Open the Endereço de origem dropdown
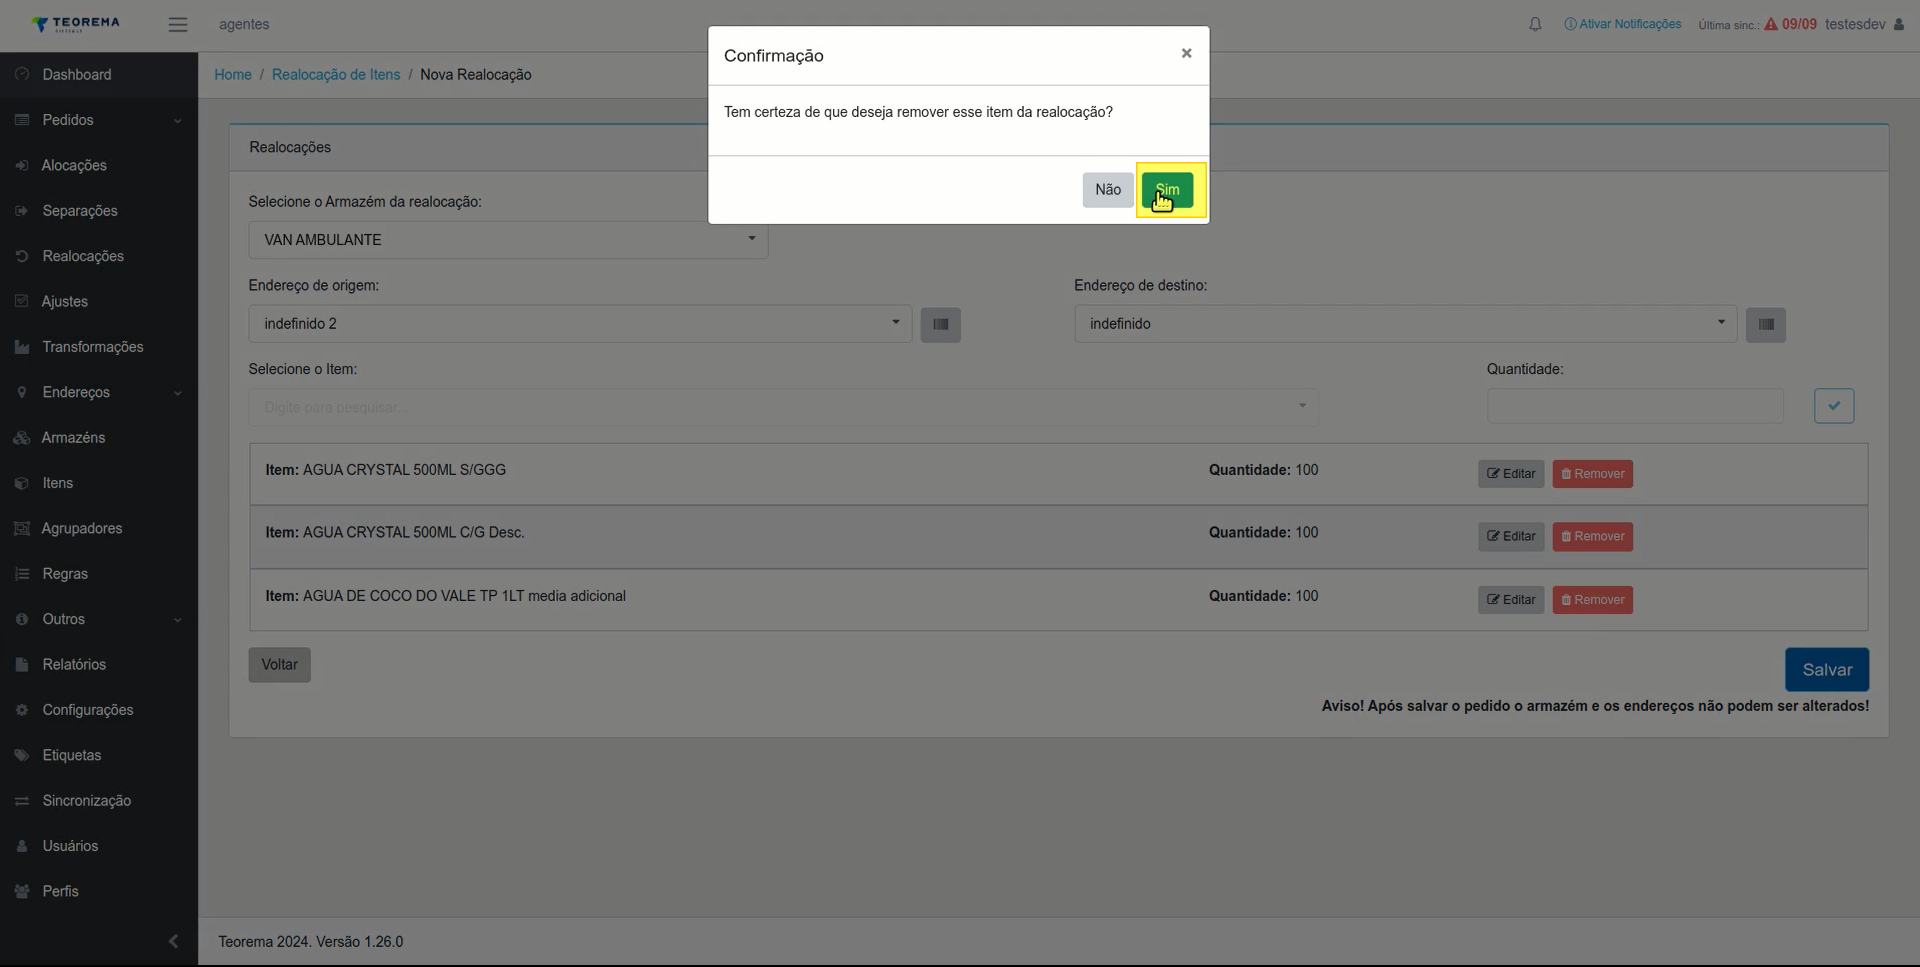 580,324
